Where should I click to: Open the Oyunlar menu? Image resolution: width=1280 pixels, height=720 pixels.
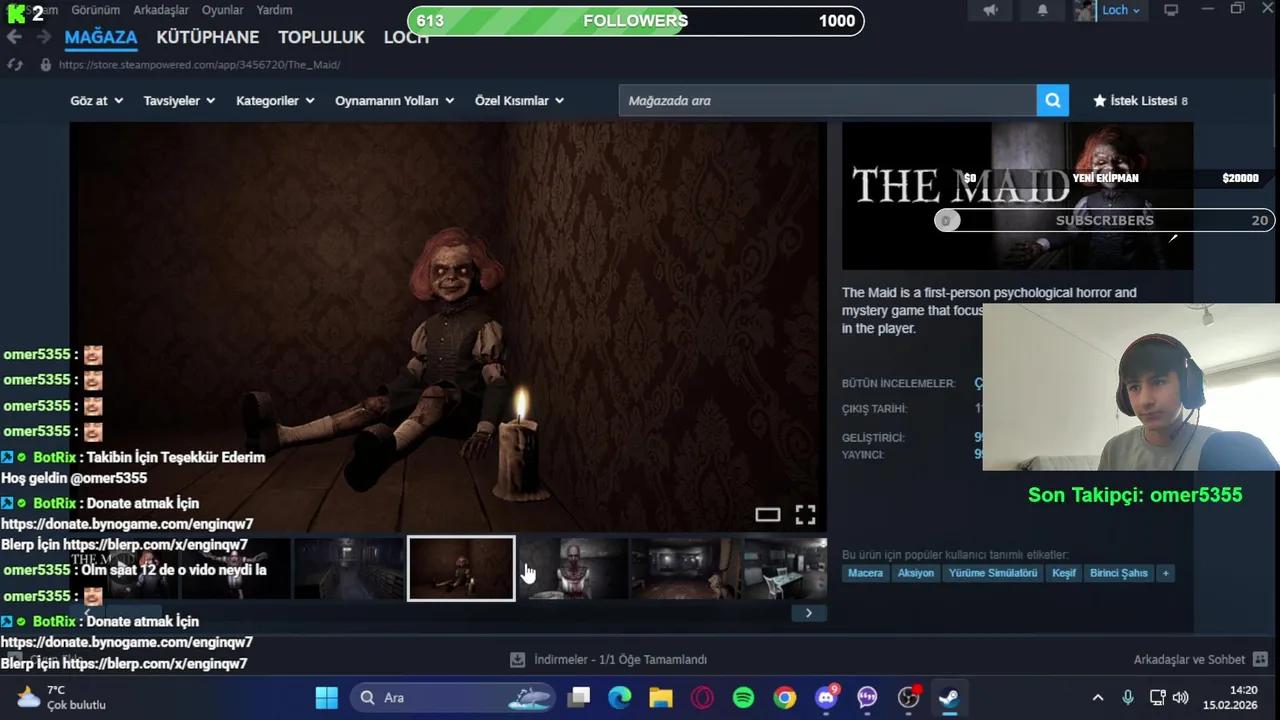point(222,10)
